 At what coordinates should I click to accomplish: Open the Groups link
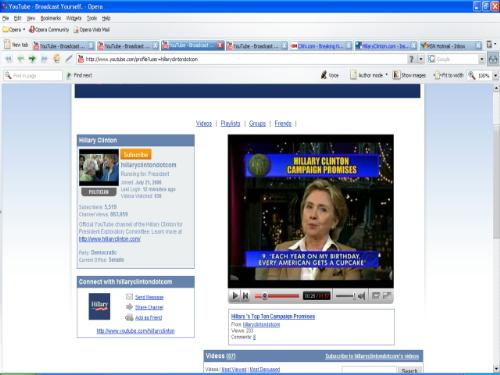click(x=257, y=123)
